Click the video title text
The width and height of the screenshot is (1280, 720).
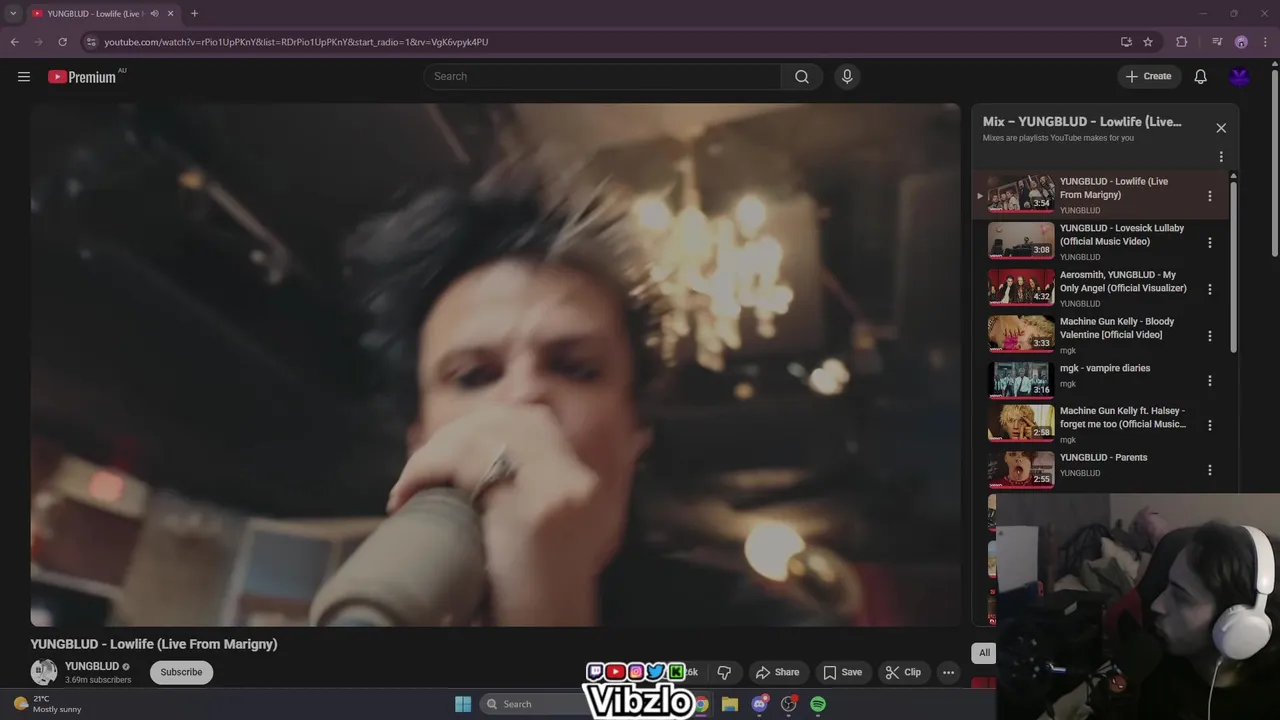[154, 644]
